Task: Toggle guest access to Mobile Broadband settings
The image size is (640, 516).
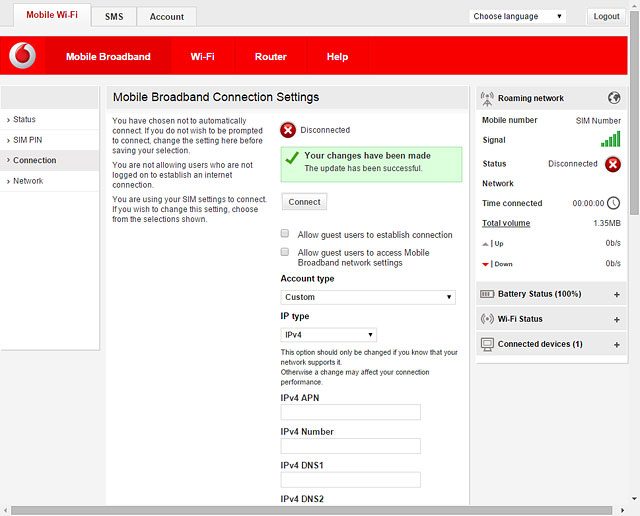Action: (286, 252)
